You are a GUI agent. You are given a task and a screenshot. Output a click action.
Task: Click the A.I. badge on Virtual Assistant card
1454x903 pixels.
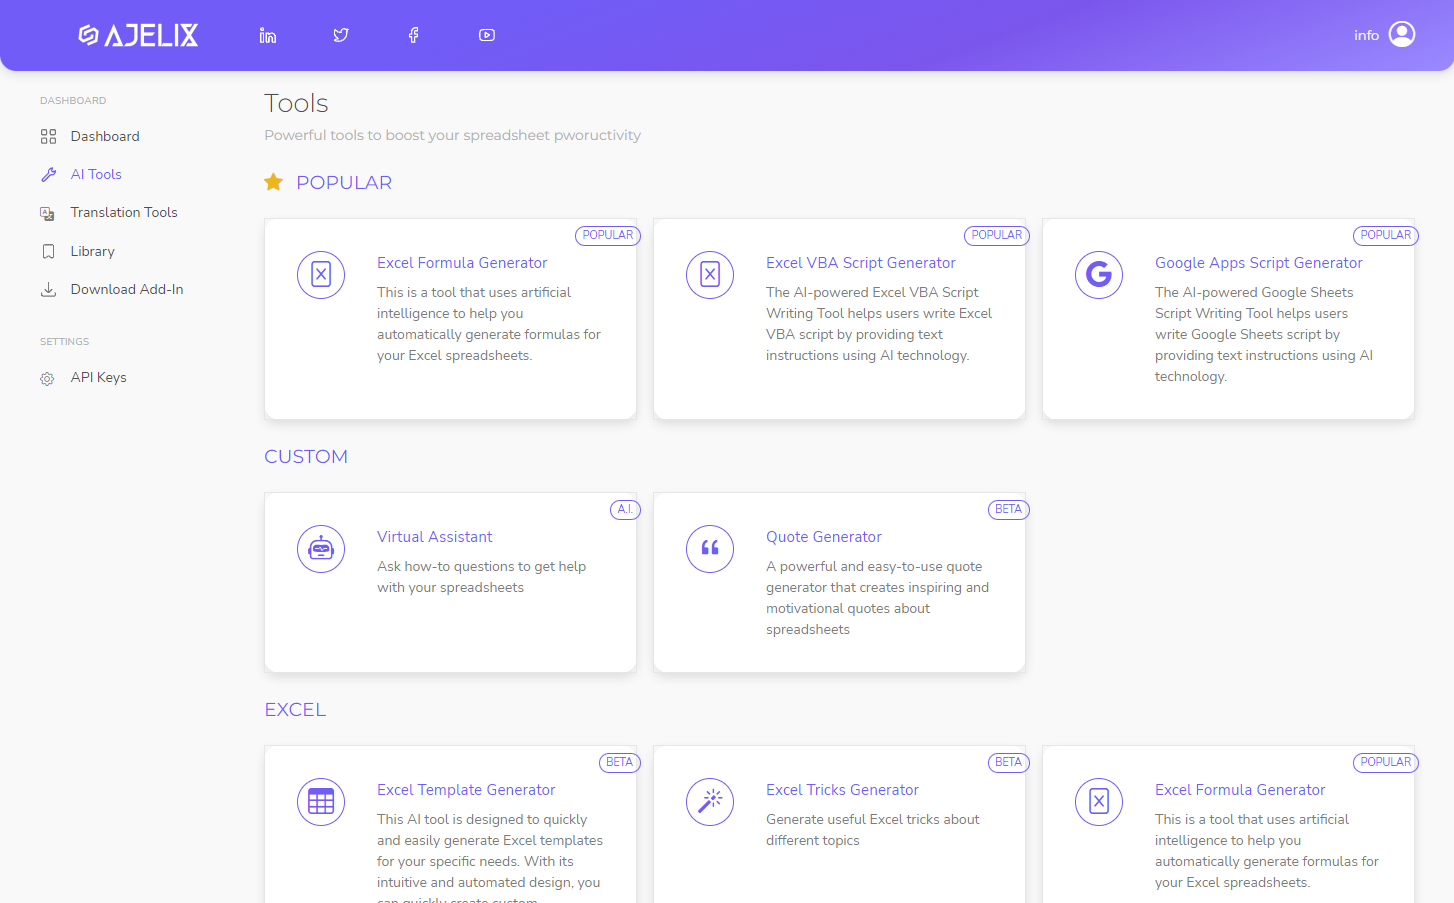pos(625,509)
